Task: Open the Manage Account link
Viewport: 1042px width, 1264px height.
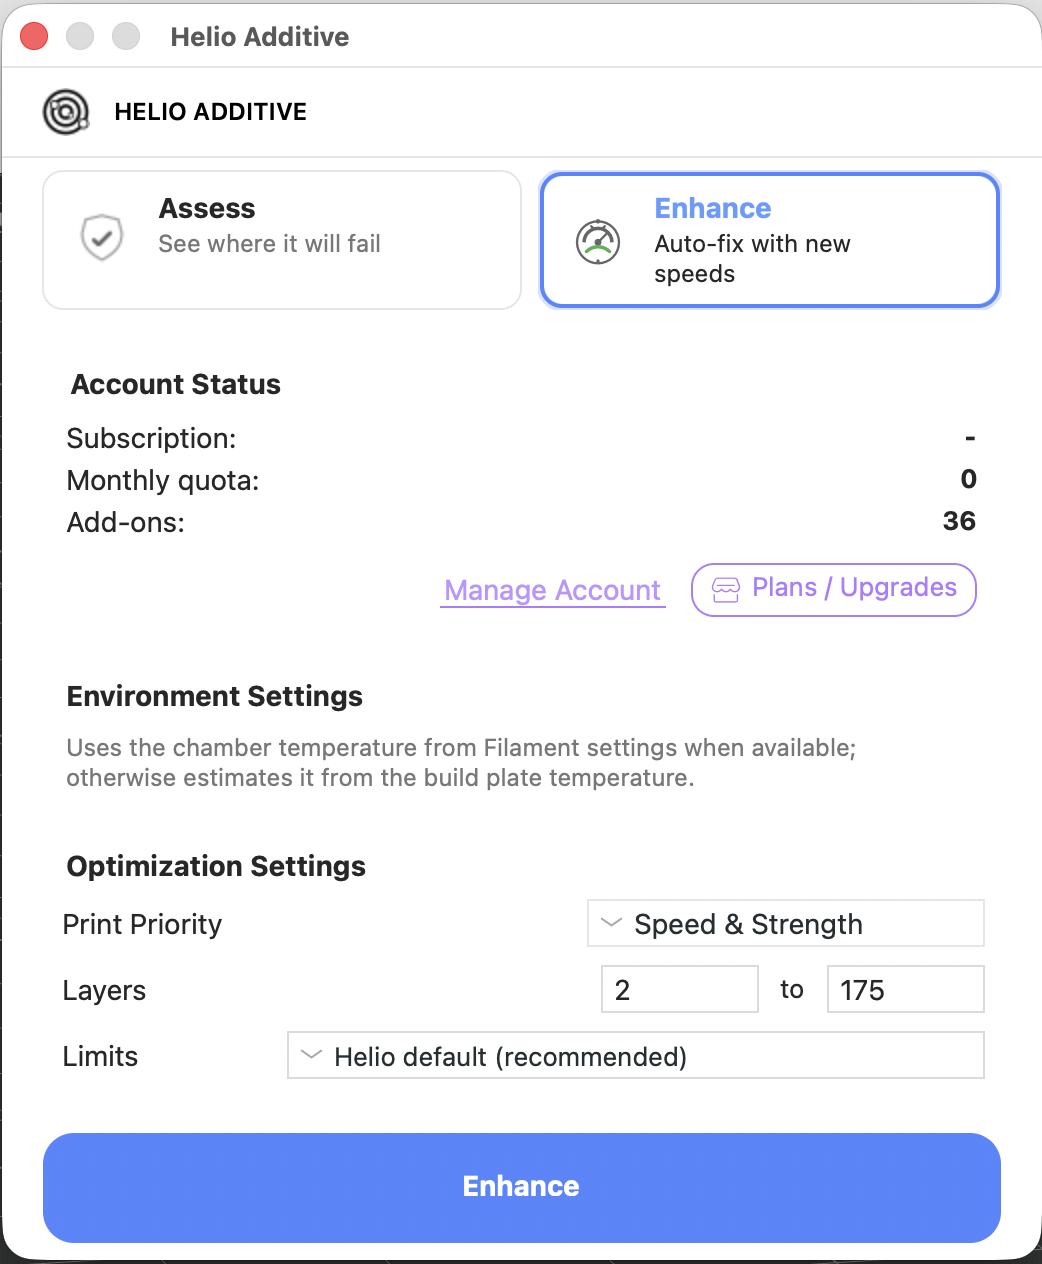Action: (x=552, y=591)
